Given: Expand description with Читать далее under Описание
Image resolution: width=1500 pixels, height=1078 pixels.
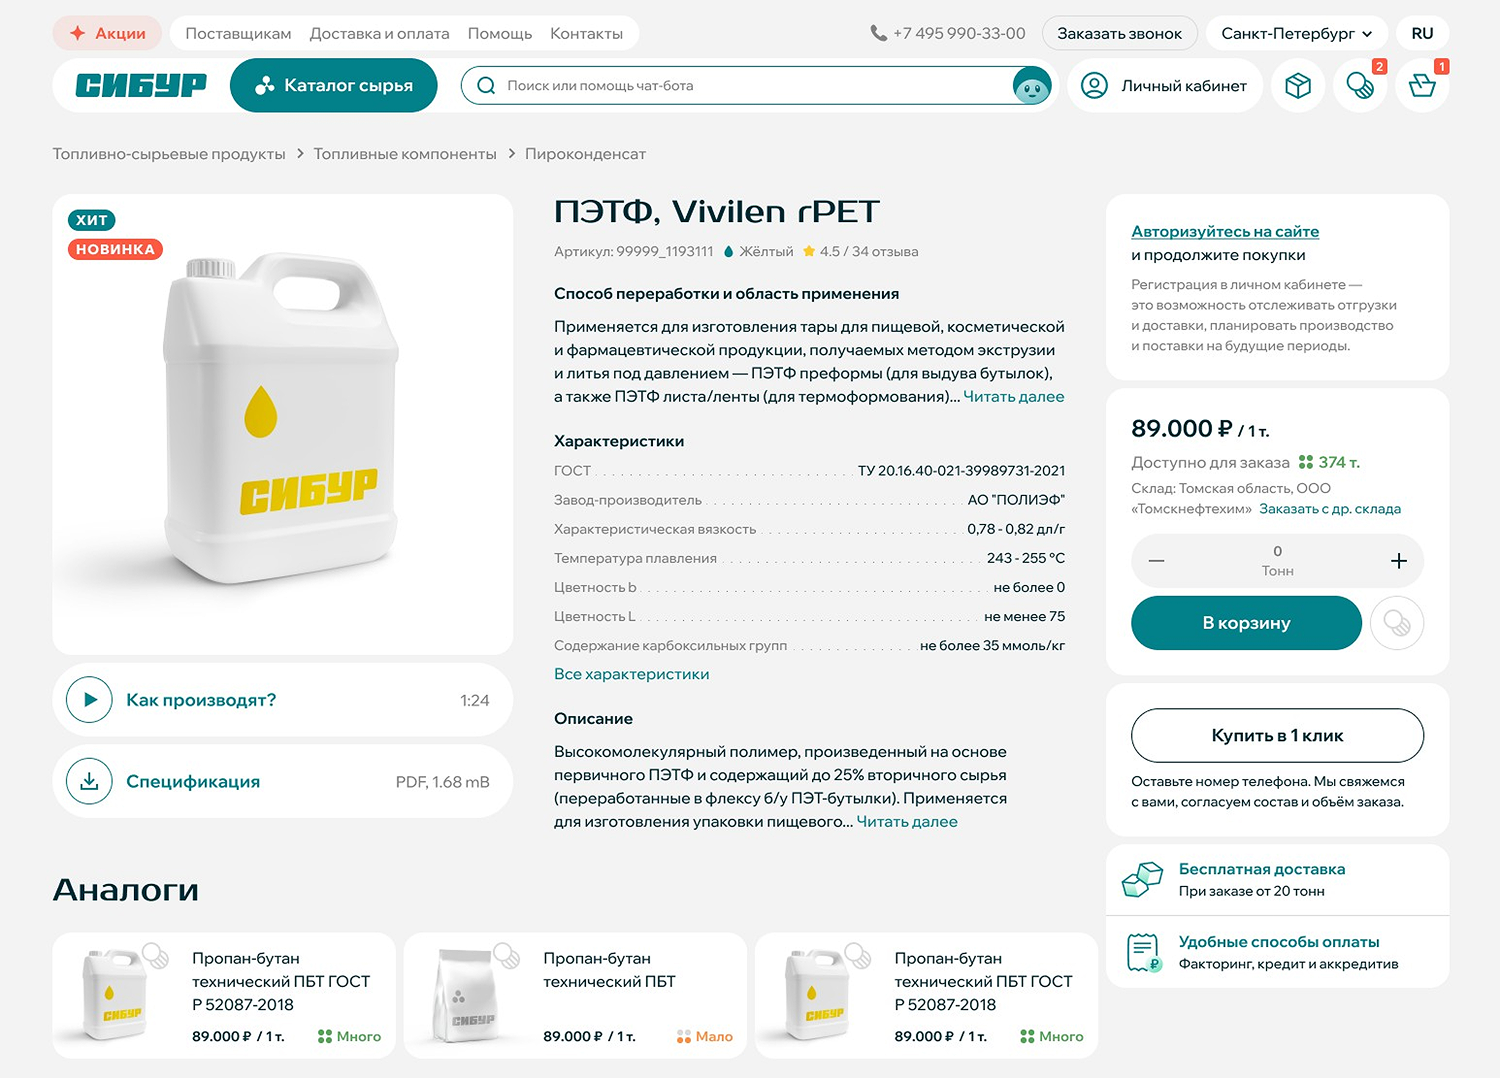Looking at the screenshot, I should click(907, 822).
